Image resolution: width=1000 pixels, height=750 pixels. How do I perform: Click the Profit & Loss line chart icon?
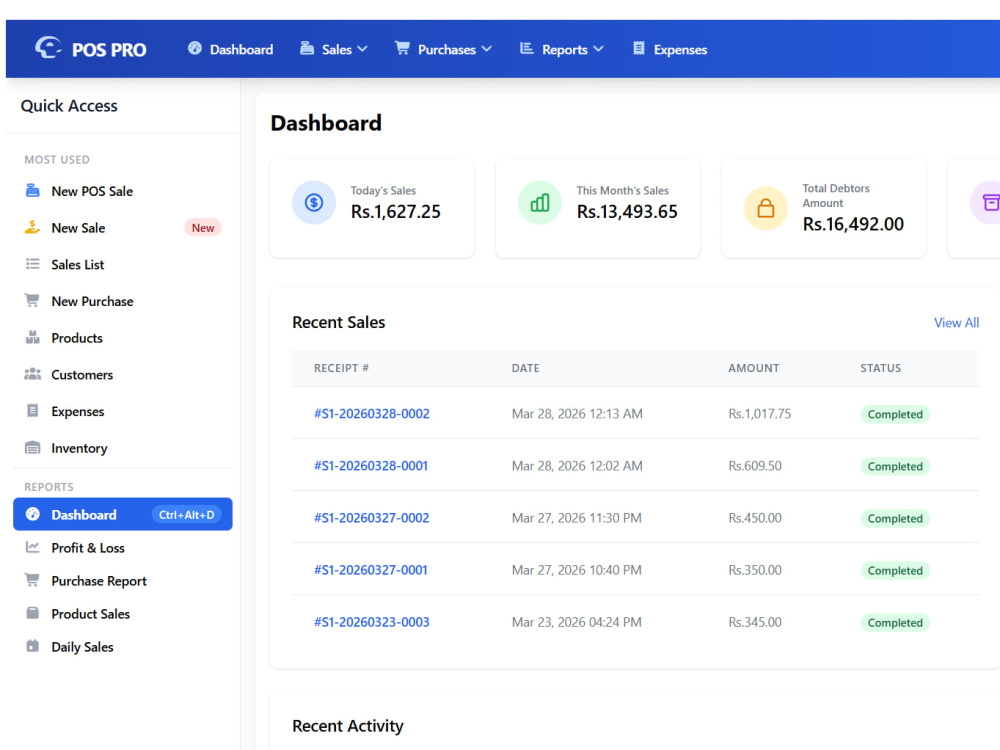tap(33, 547)
